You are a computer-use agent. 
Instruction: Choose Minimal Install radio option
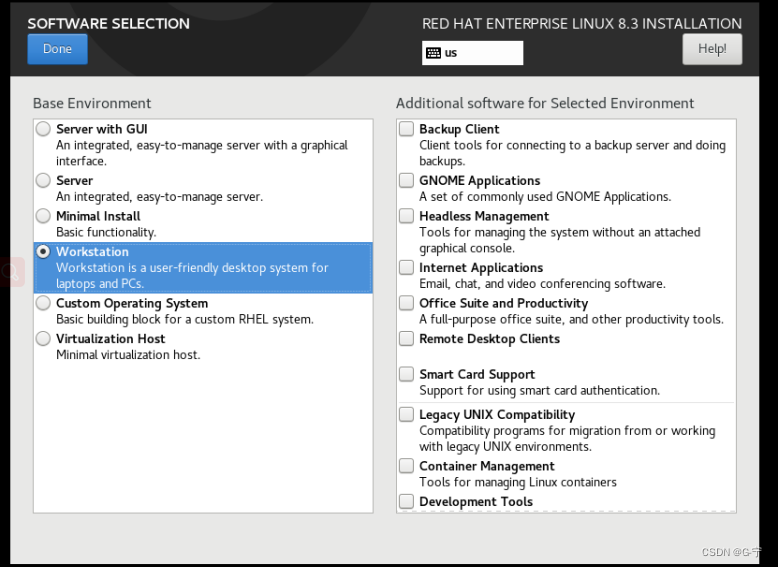(x=43, y=216)
